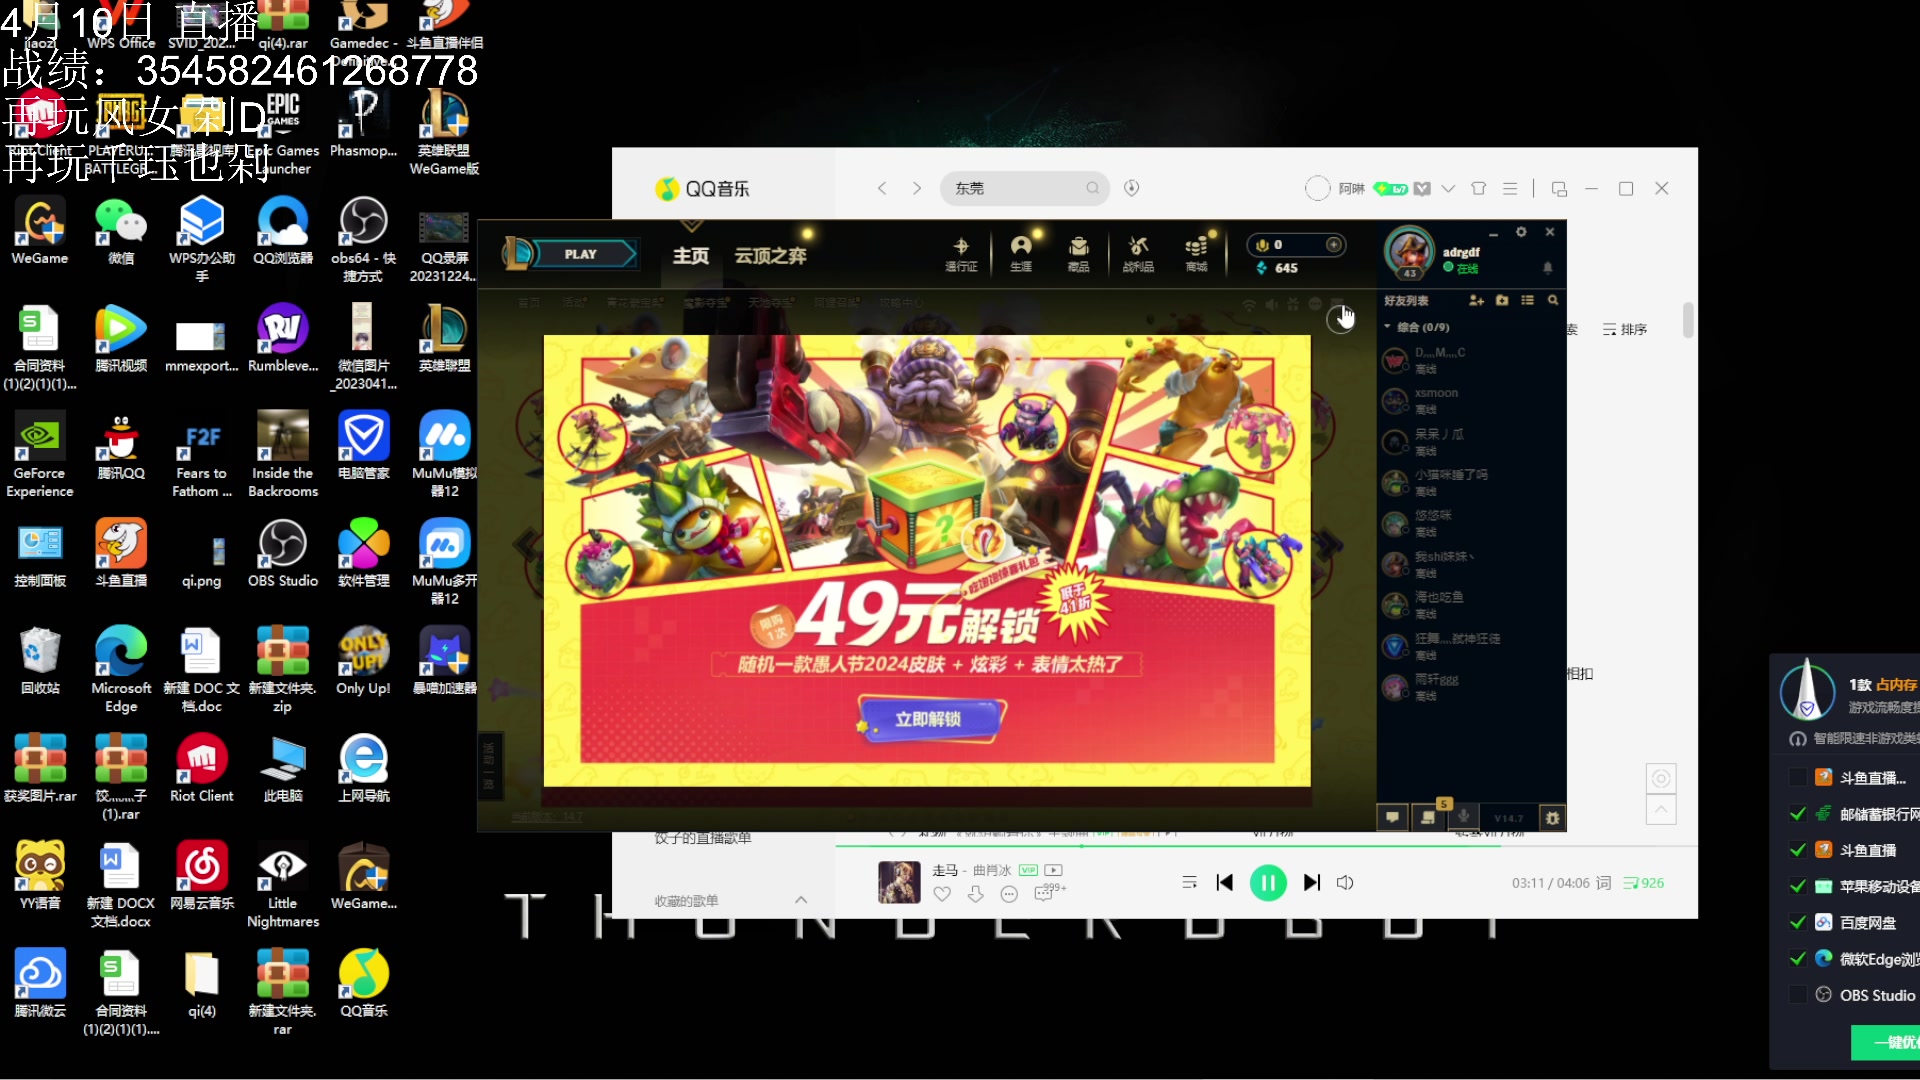Click the notification bell under adrgdf

pos(1548,268)
